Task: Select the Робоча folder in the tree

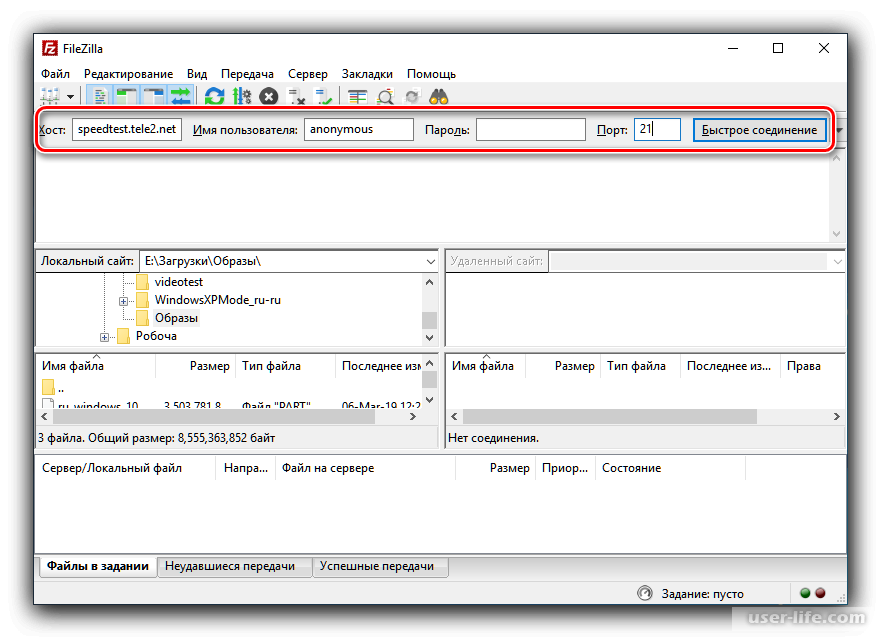Action: 156,336
